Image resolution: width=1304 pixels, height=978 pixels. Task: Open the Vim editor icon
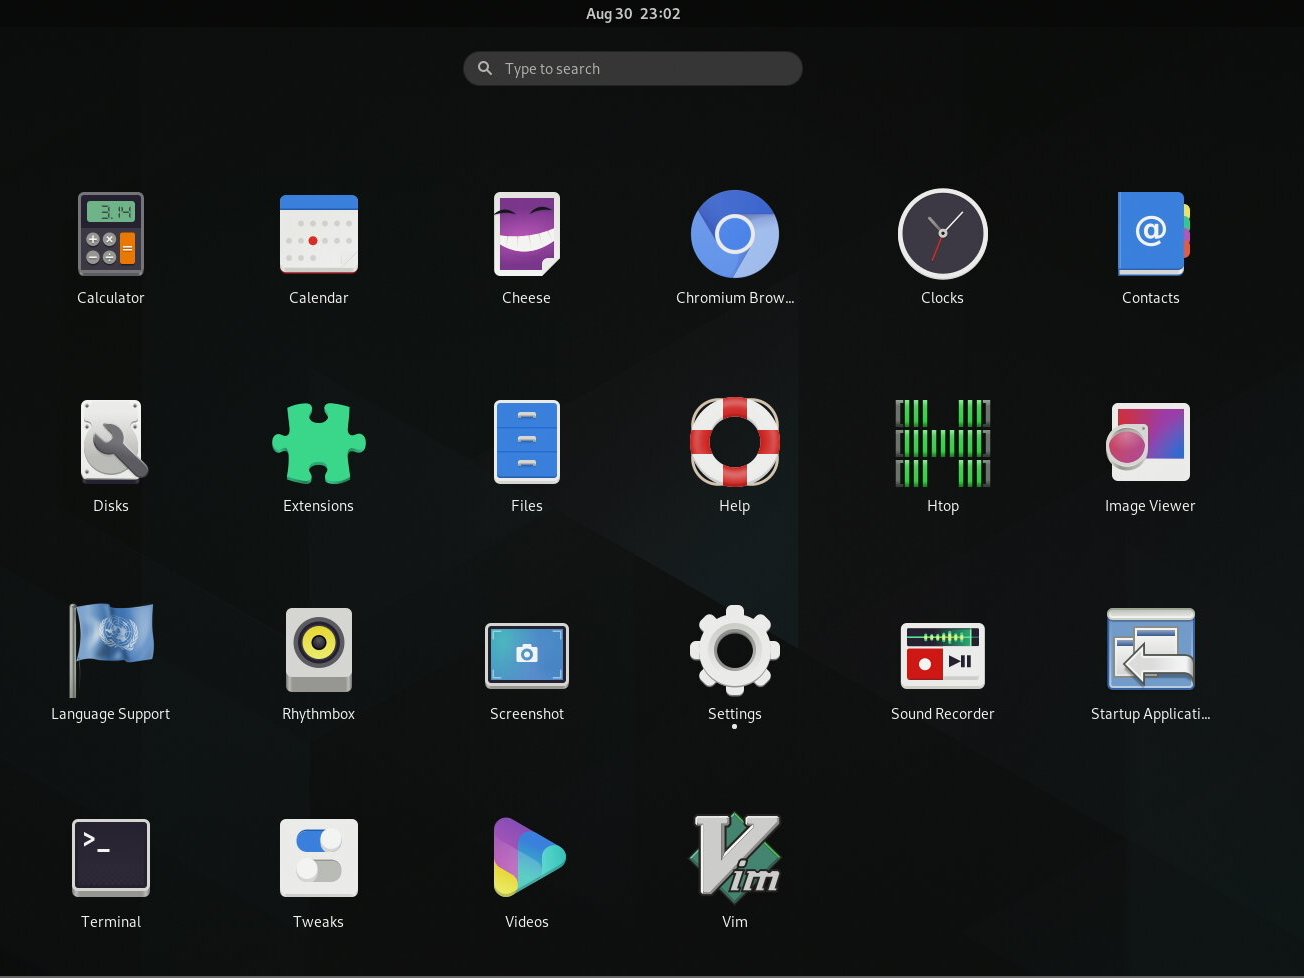(735, 856)
